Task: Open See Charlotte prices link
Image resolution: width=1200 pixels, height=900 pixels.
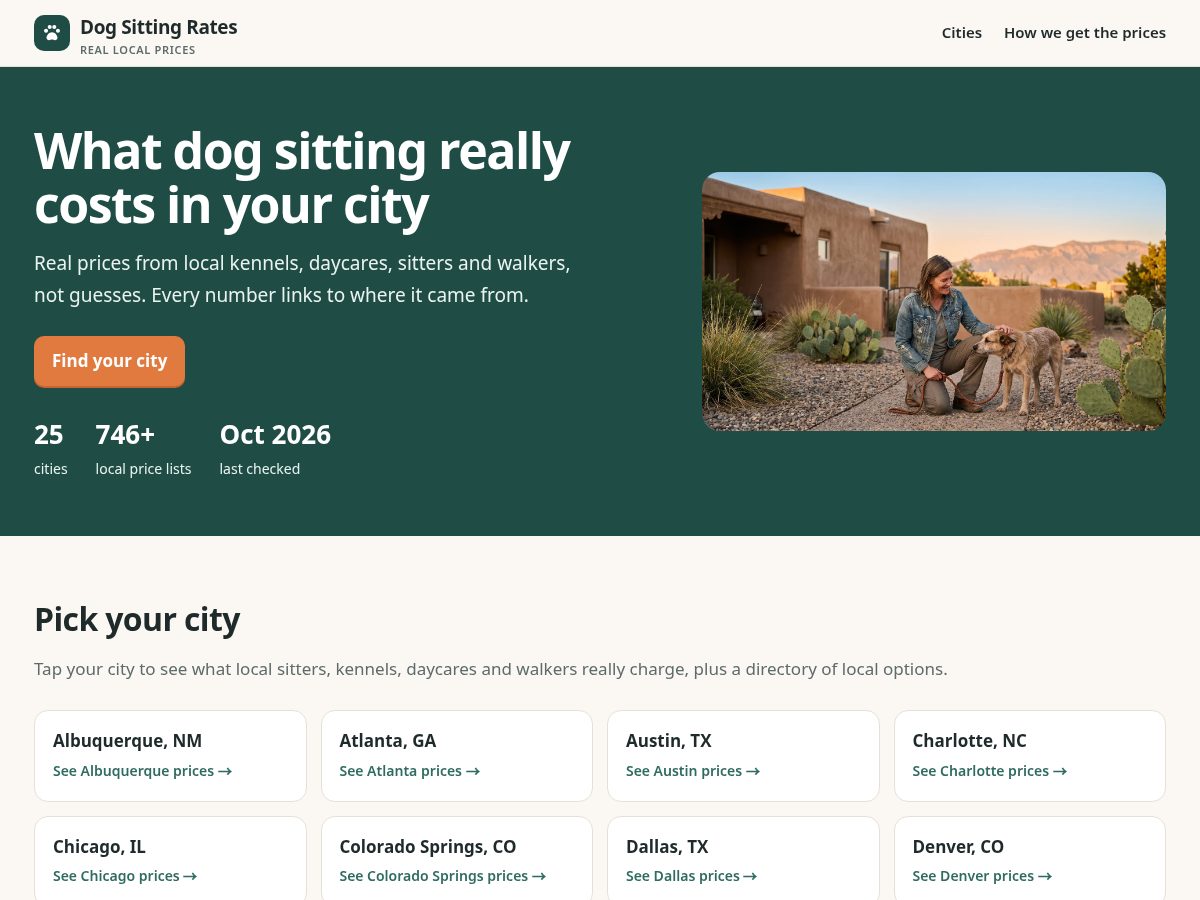Action: 989,771
